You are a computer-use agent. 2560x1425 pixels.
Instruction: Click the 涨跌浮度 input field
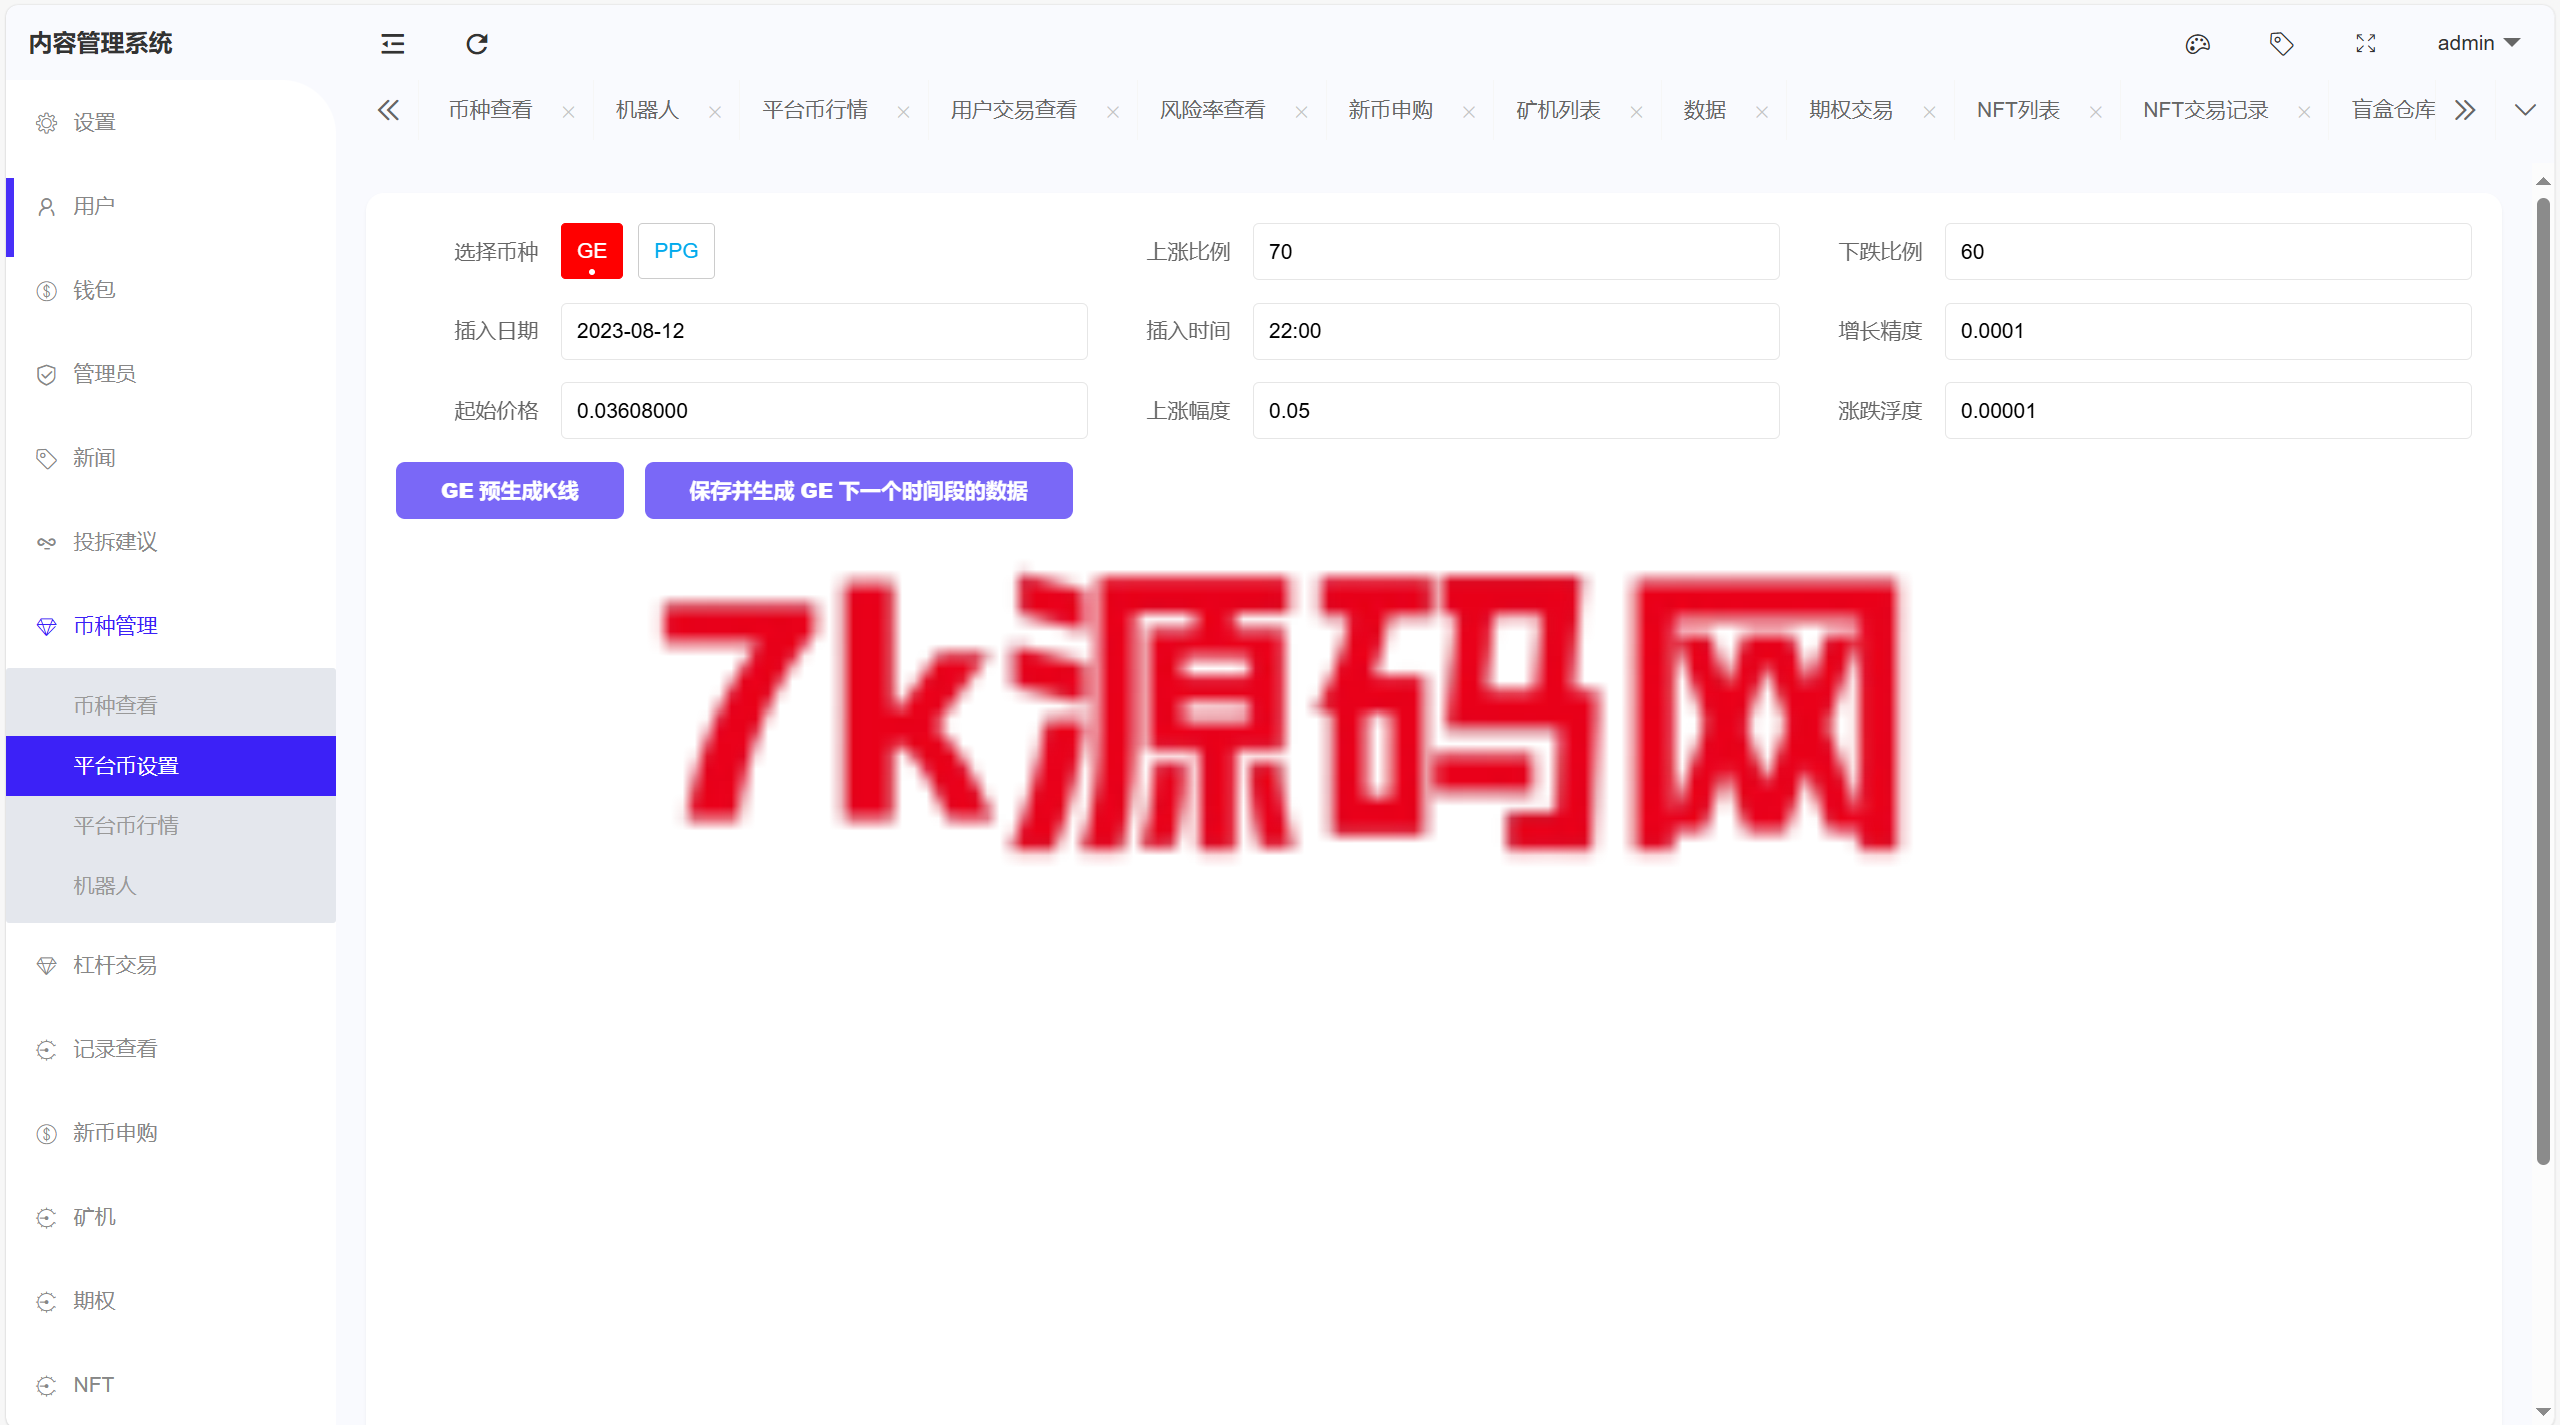click(2207, 410)
